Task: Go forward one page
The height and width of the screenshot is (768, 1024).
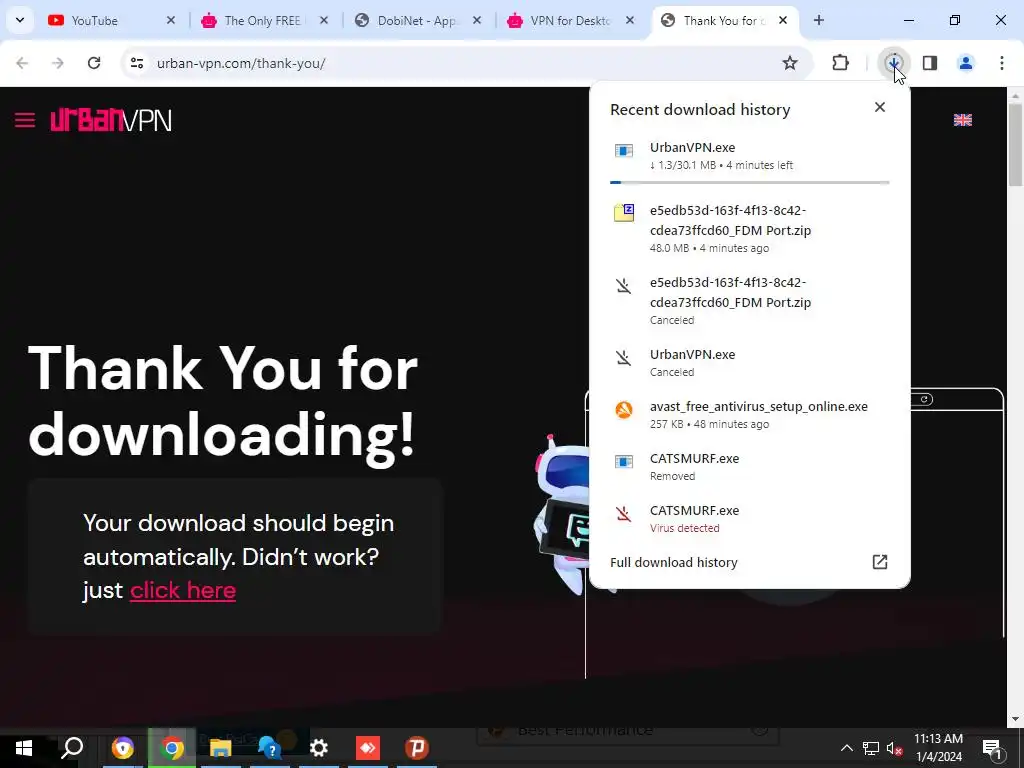Action: pos(58,63)
